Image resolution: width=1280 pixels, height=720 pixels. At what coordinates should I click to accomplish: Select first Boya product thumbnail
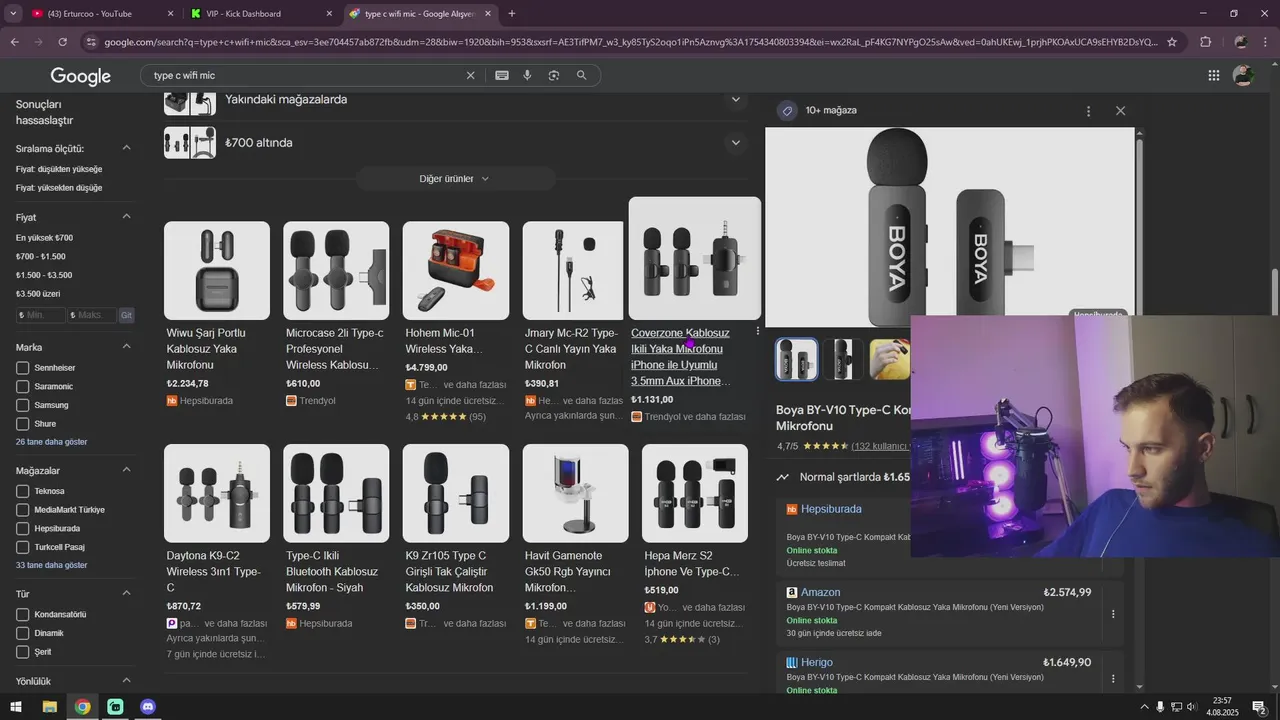click(x=797, y=360)
